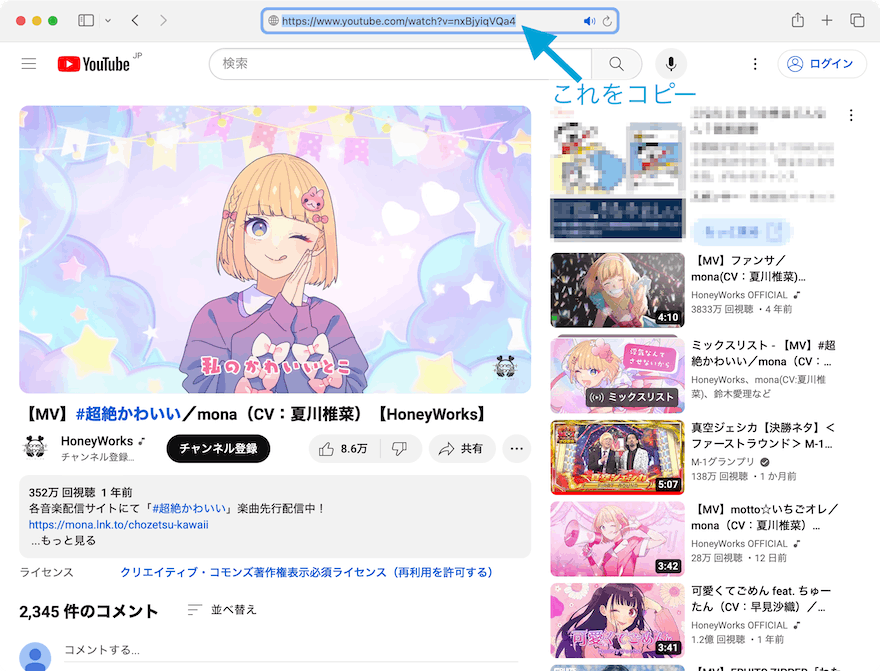
Task: Open the 真空ジェシカ【決勝ネタ】 video title
Action: (763, 436)
